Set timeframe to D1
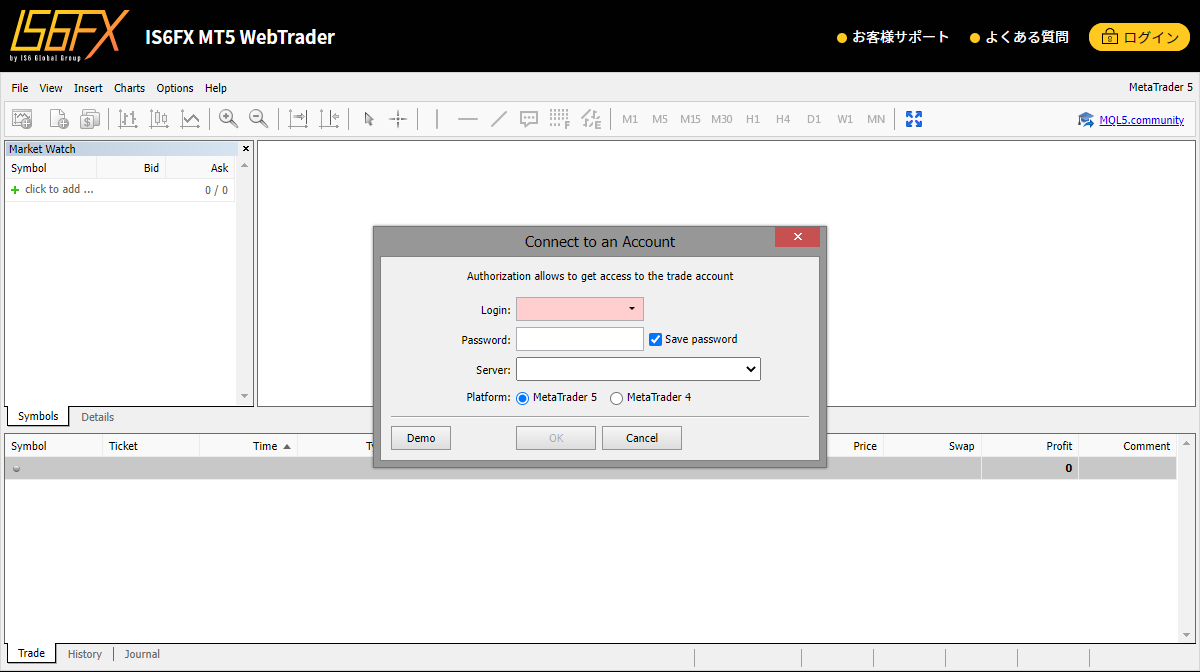 (x=814, y=119)
